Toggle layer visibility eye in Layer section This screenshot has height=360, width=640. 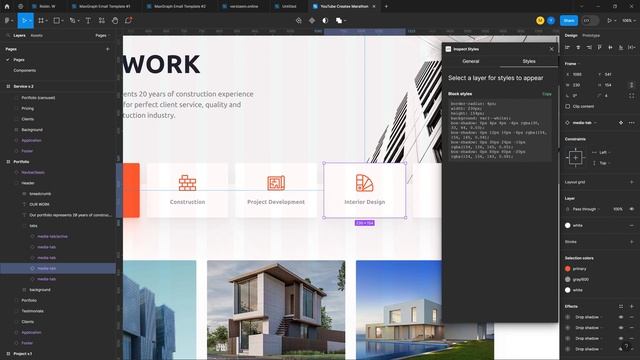point(632,209)
